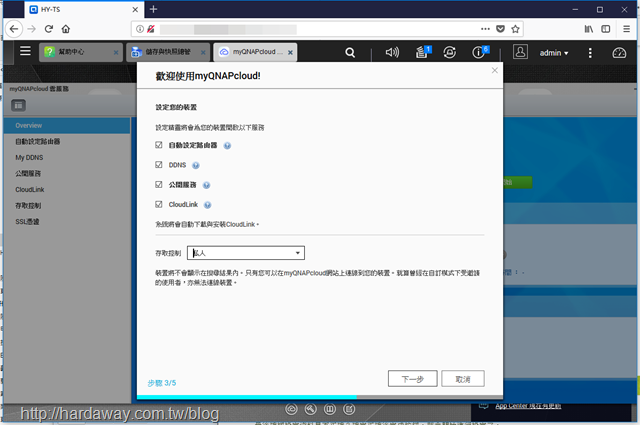Close the myQNAPcloud welcome dialog

coord(495,70)
